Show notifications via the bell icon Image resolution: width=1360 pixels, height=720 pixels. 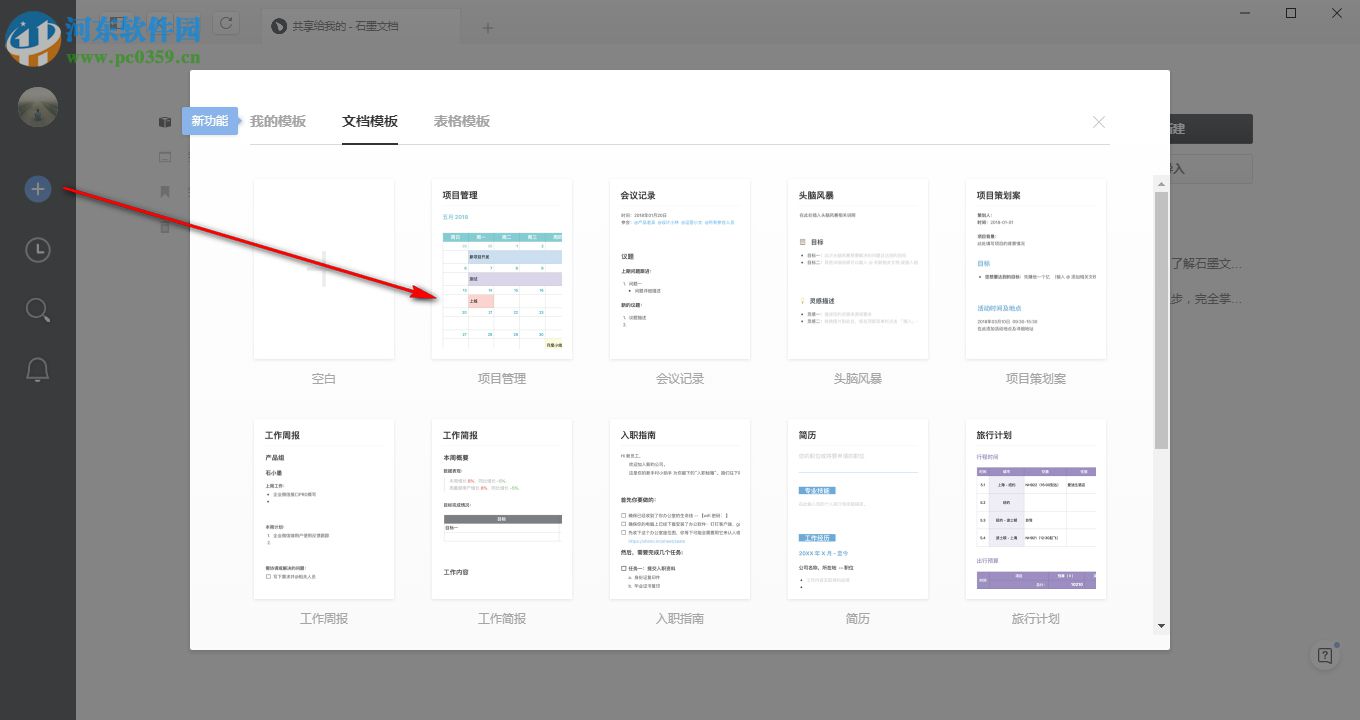click(x=38, y=370)
